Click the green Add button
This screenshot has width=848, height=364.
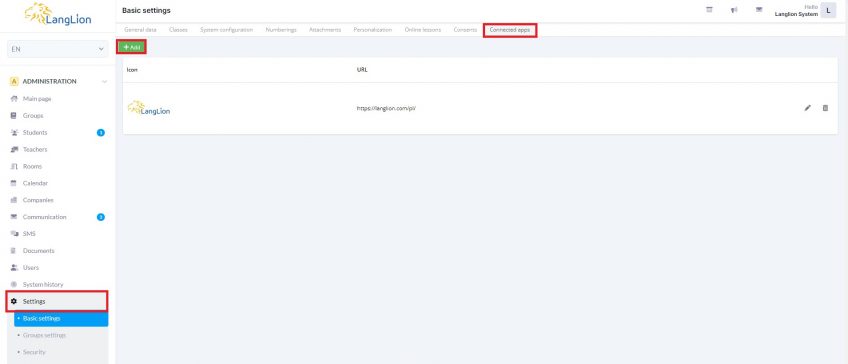click(131, 47)
